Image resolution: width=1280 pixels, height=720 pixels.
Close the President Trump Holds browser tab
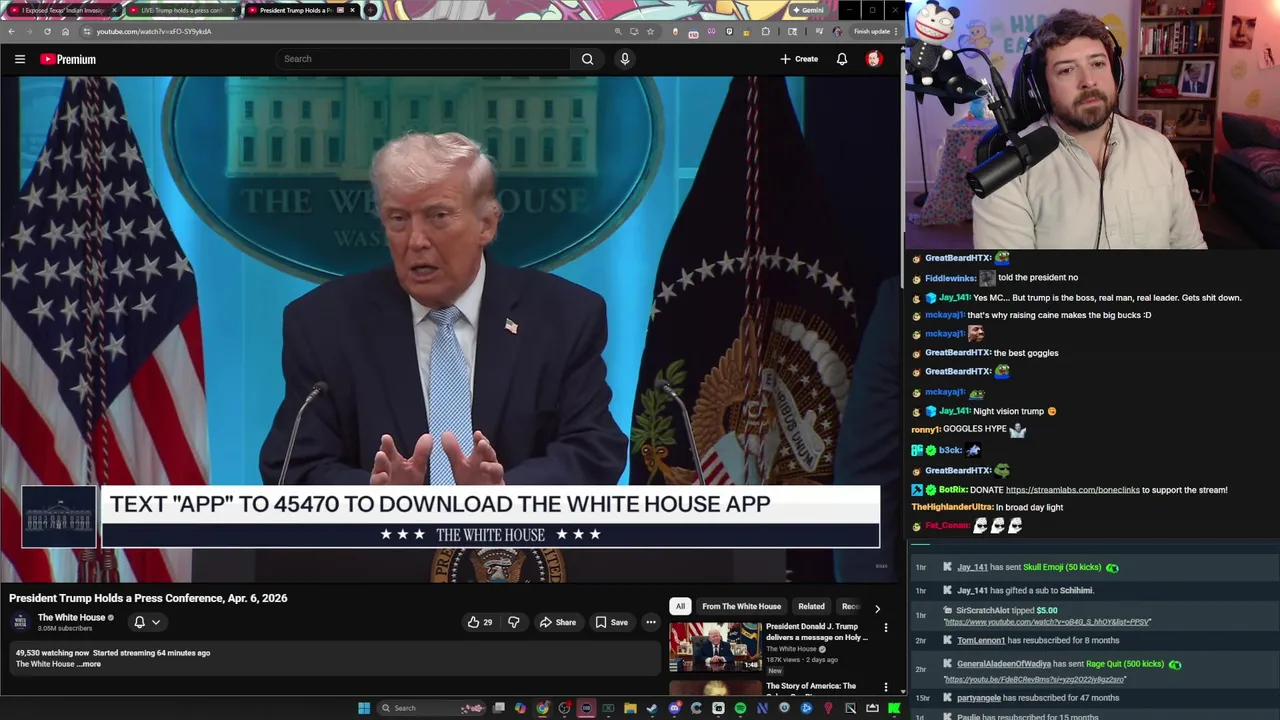[352, 10]
